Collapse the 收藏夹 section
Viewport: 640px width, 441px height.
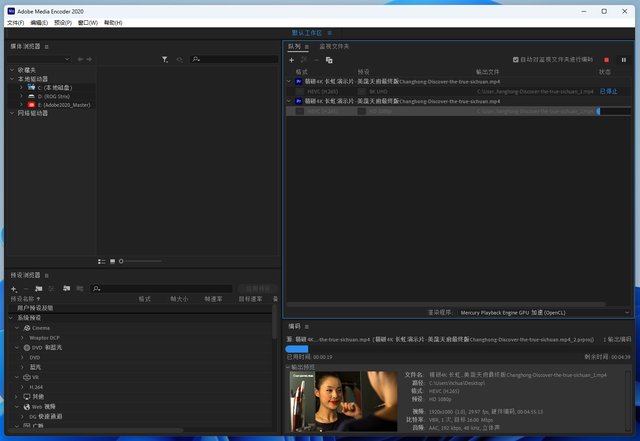[x=12, y=70]
